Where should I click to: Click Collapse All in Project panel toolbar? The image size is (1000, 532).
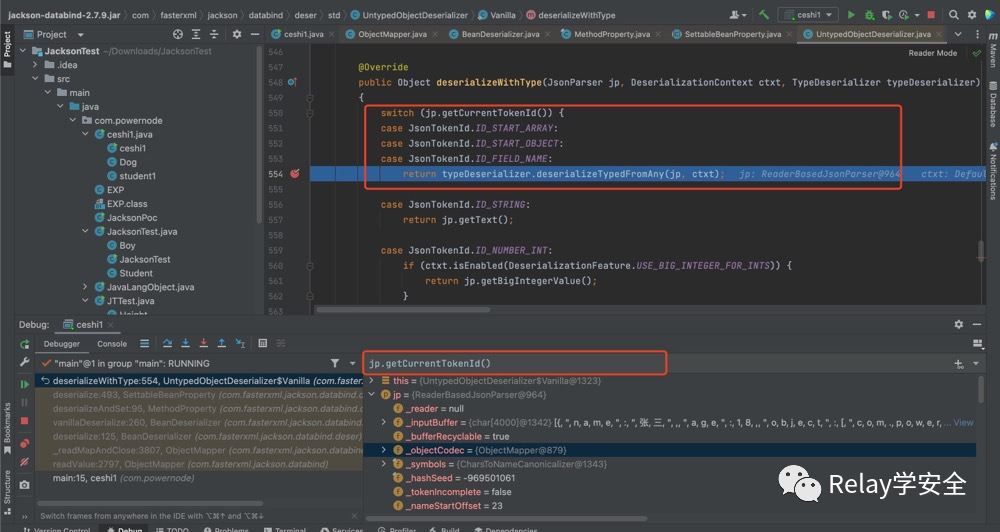click(x=214, y=34)
